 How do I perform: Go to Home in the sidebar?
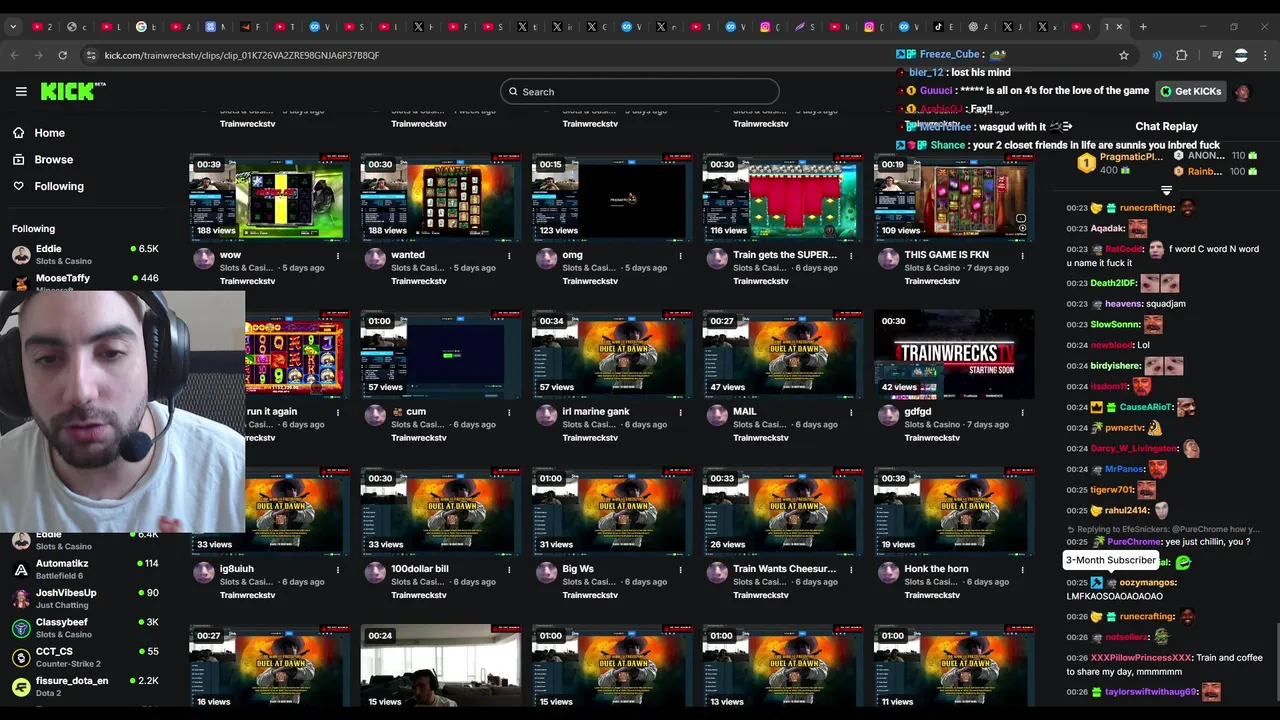49,133
